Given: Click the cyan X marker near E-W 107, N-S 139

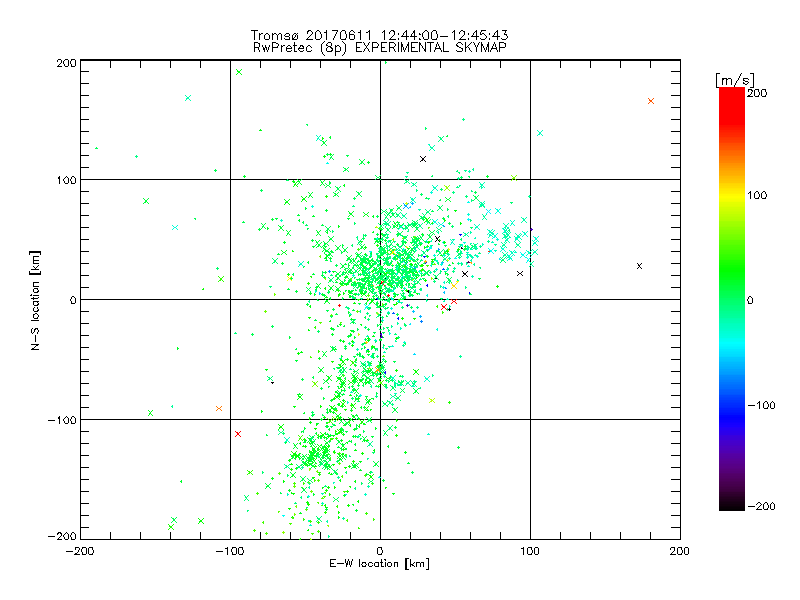Looking at the screenshot, I should tap(540, 133).
